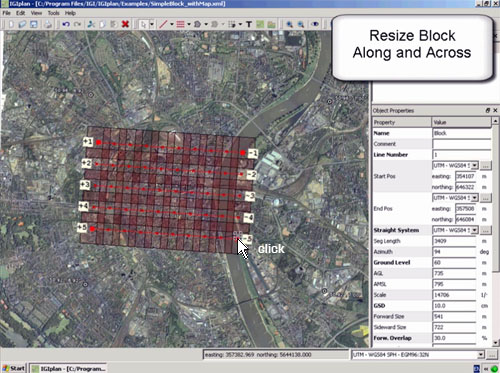Click the New document toolbar icon
500x373 pixels.
click(x=11, y=24)
